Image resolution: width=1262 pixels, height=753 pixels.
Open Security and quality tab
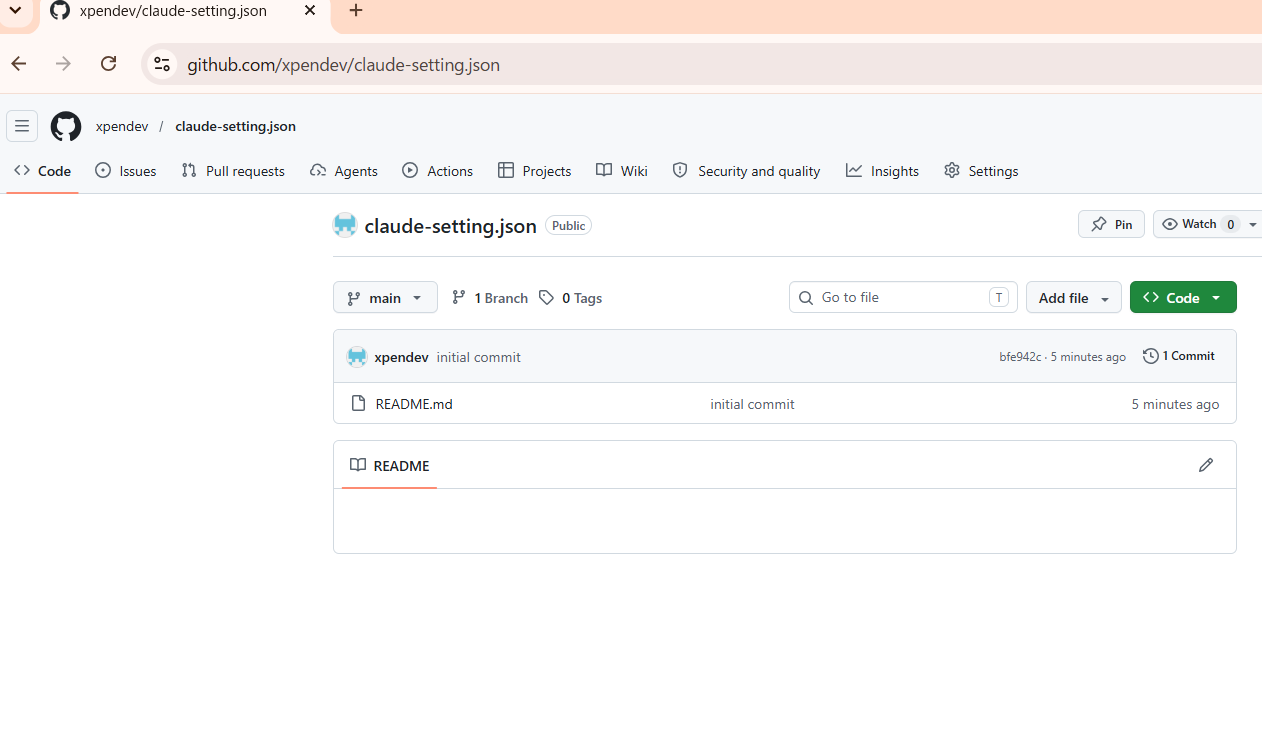747,171
